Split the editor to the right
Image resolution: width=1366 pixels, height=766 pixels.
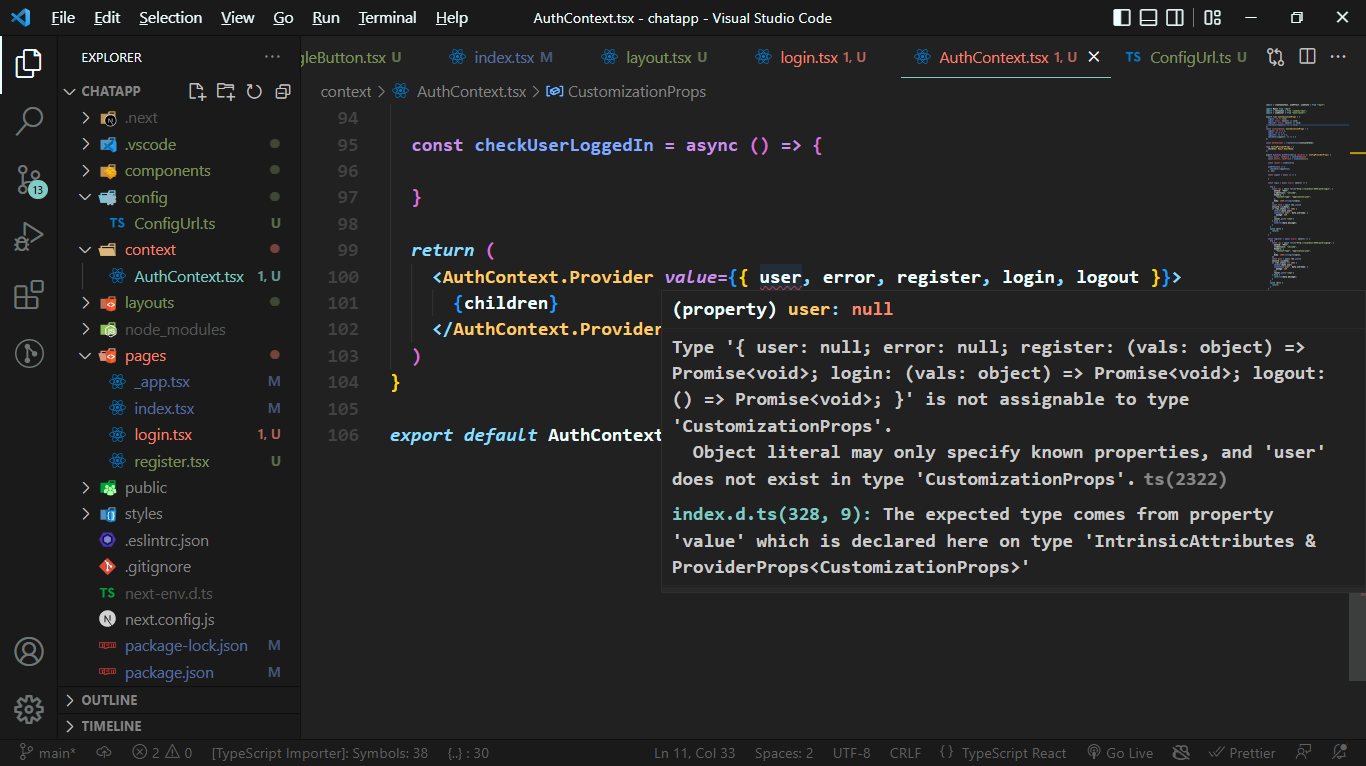coord(1306,57)
